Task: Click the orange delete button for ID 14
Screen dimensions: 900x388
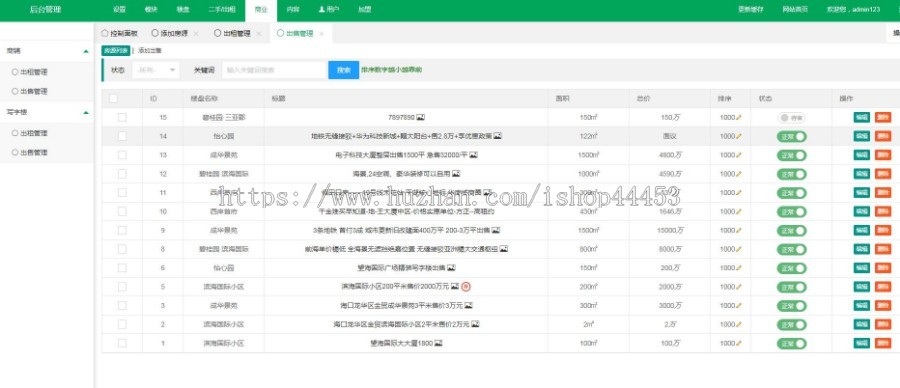Action: [883, 137]
